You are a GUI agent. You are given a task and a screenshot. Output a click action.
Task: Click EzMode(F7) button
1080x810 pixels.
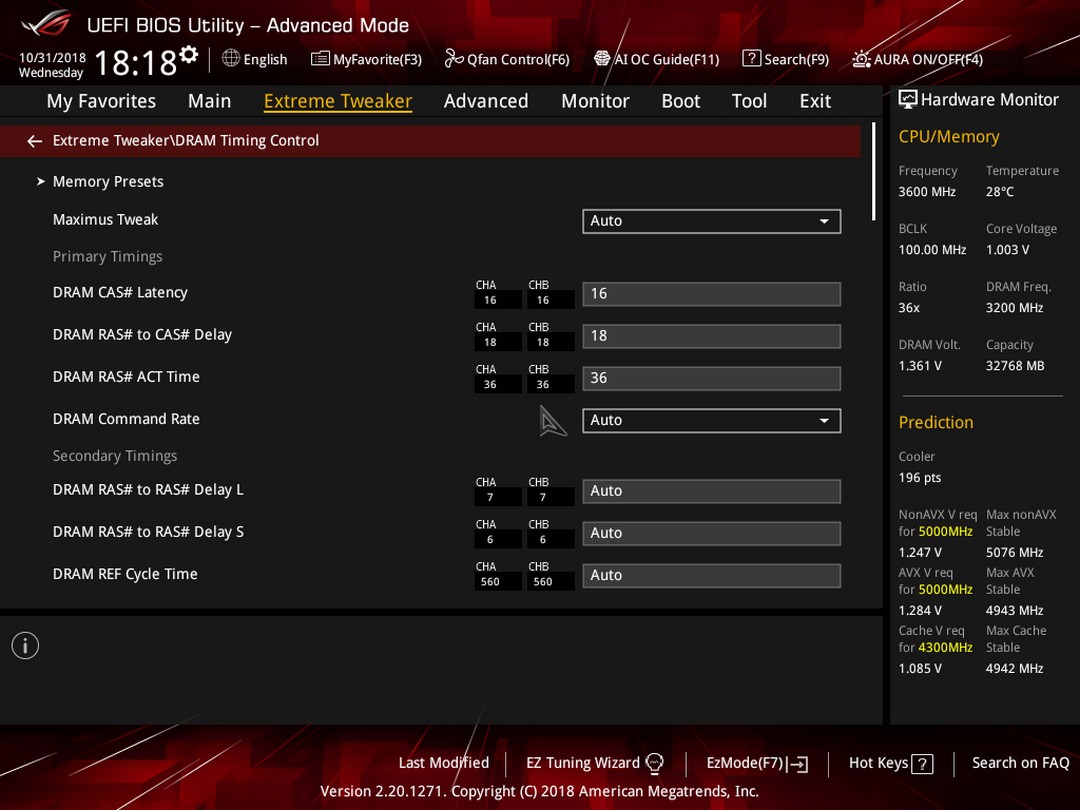coord(757,763)
